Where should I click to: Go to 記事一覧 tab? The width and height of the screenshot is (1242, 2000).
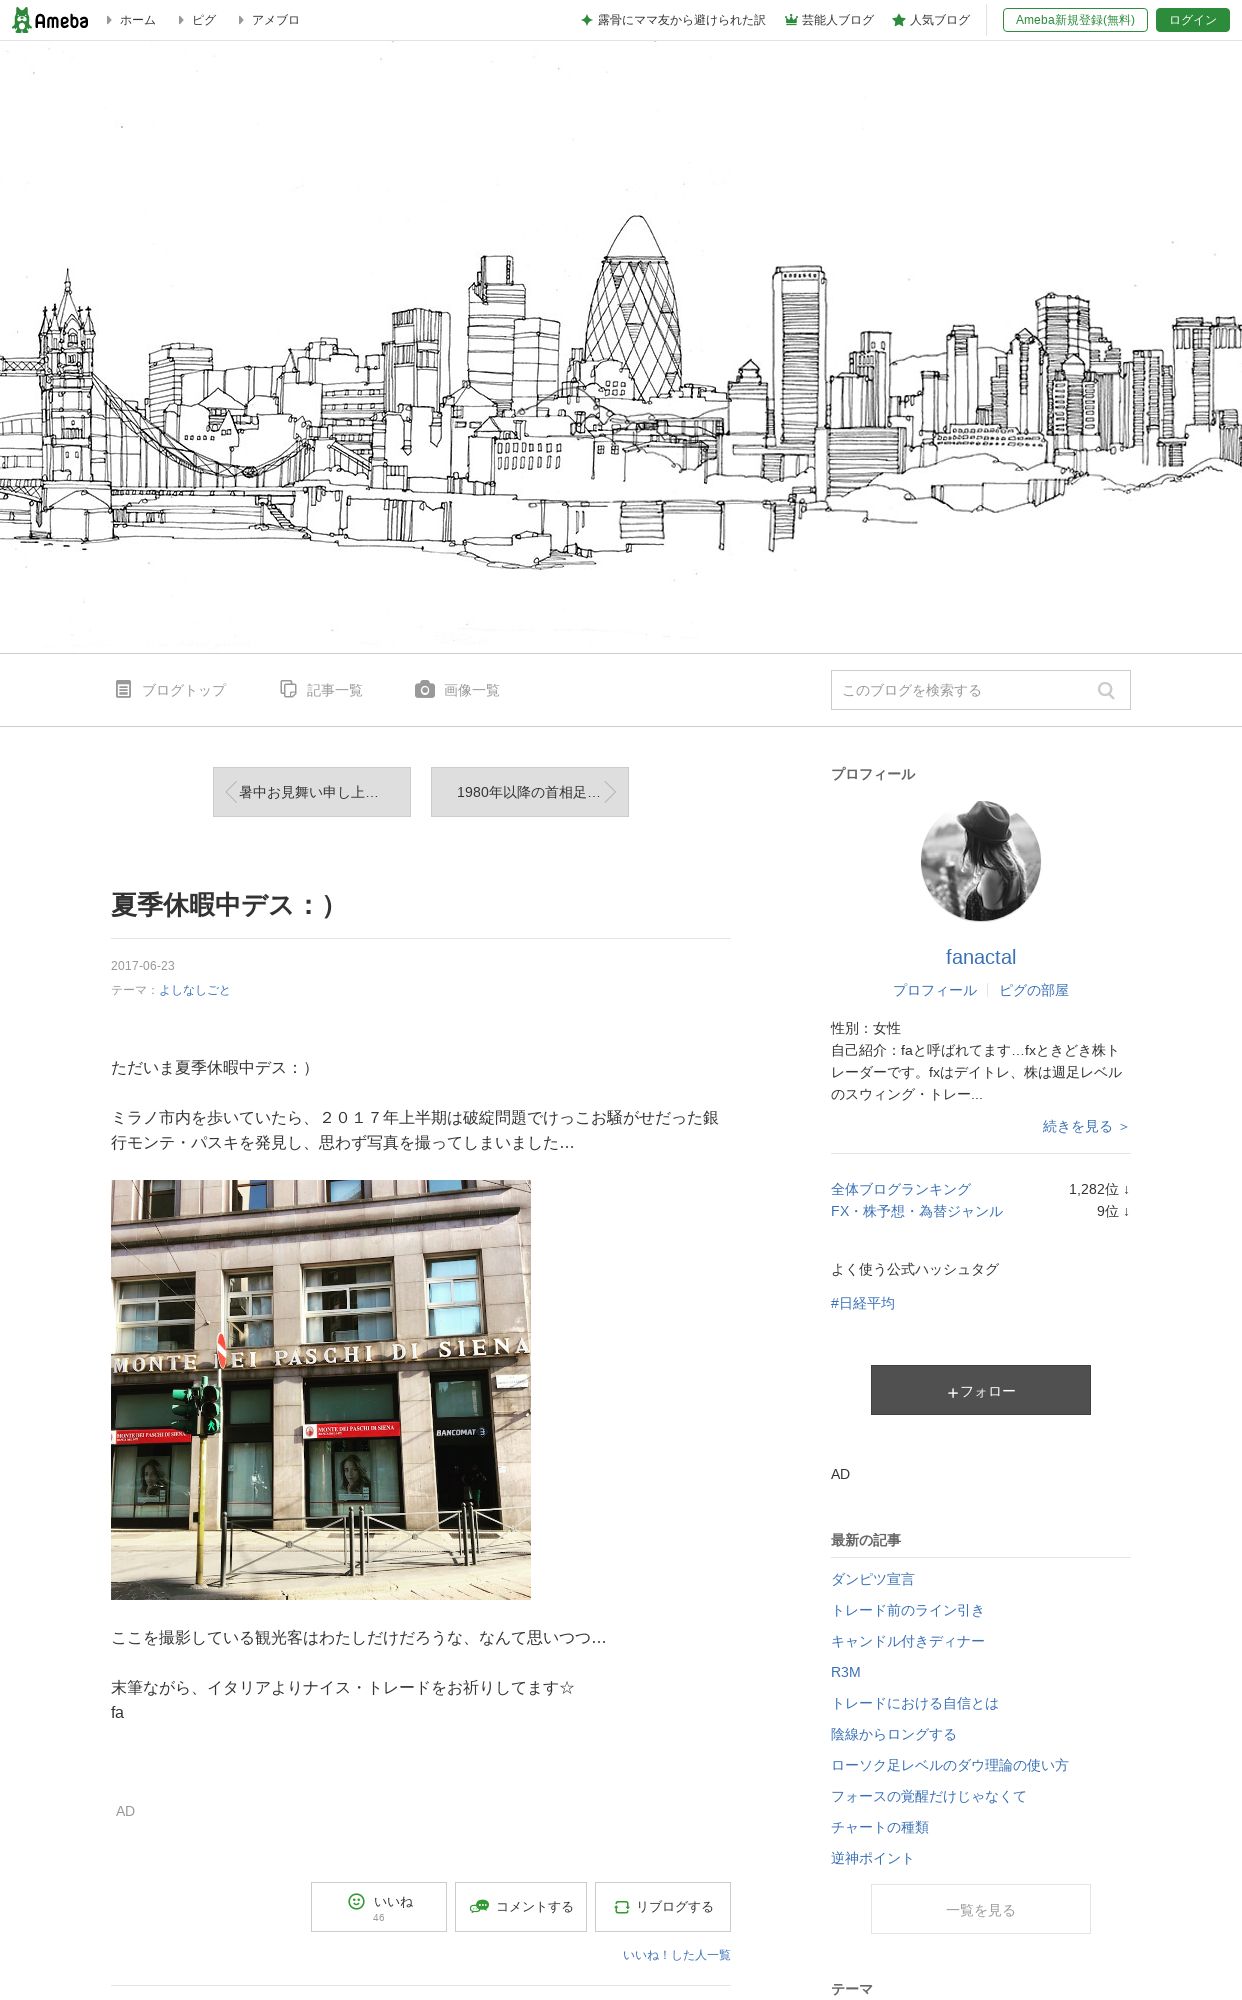[321, 690]
